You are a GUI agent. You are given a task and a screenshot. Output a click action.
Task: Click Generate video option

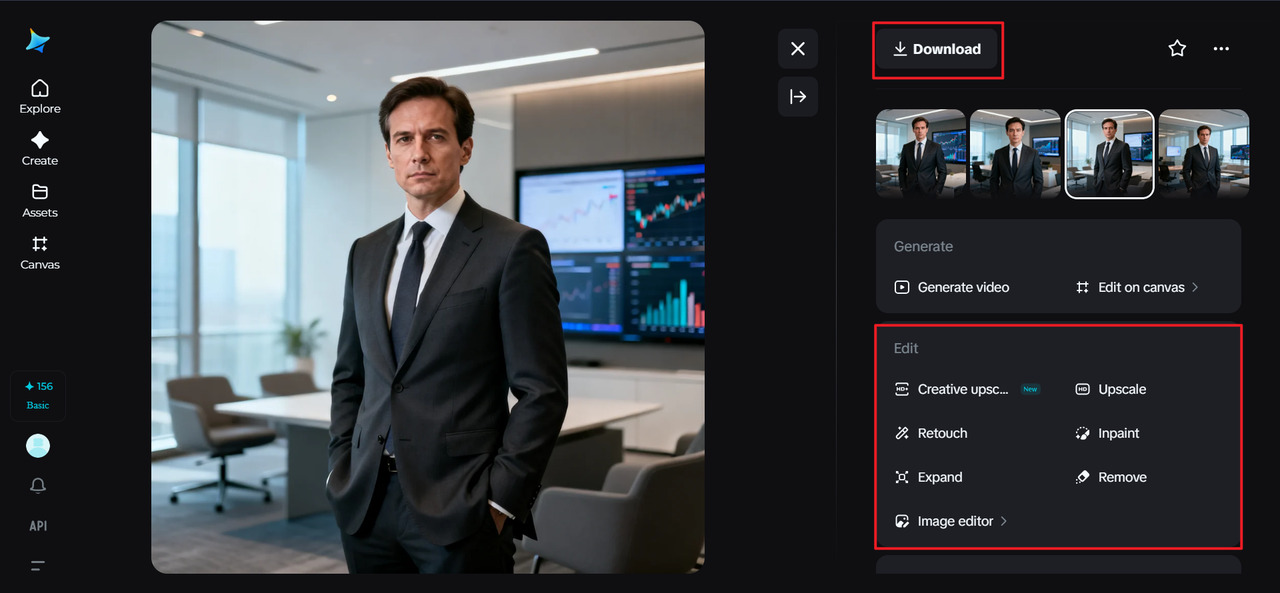click(x=952, y=287)
